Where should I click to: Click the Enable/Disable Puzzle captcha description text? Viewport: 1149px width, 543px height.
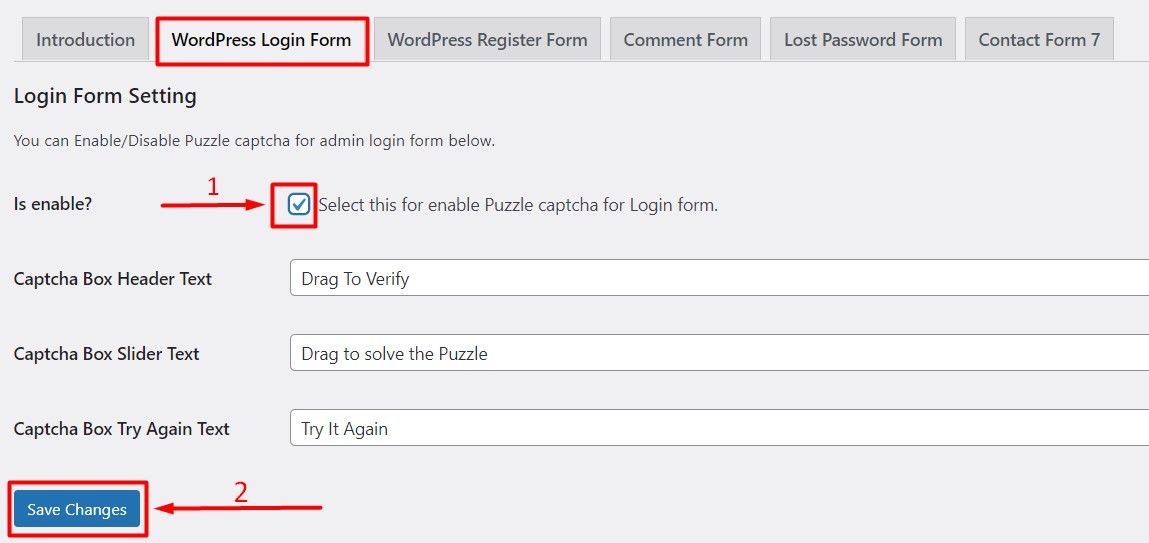(x=254, y=140)
